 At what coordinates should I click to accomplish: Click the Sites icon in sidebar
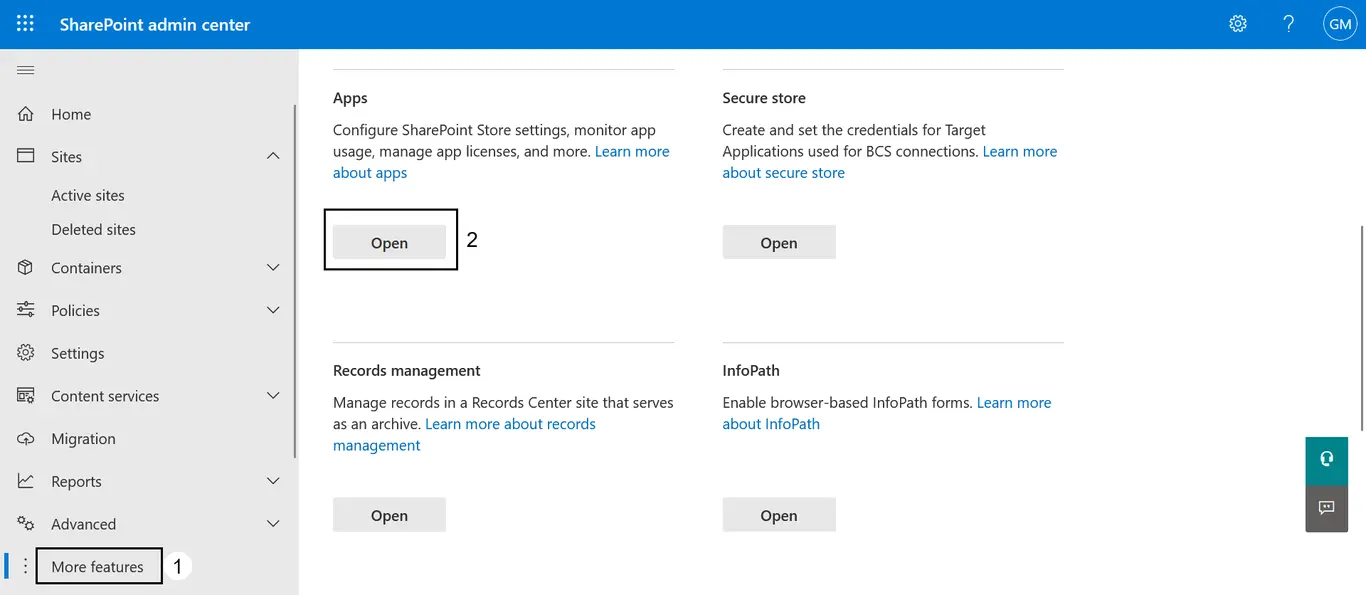tap(26, 156)
